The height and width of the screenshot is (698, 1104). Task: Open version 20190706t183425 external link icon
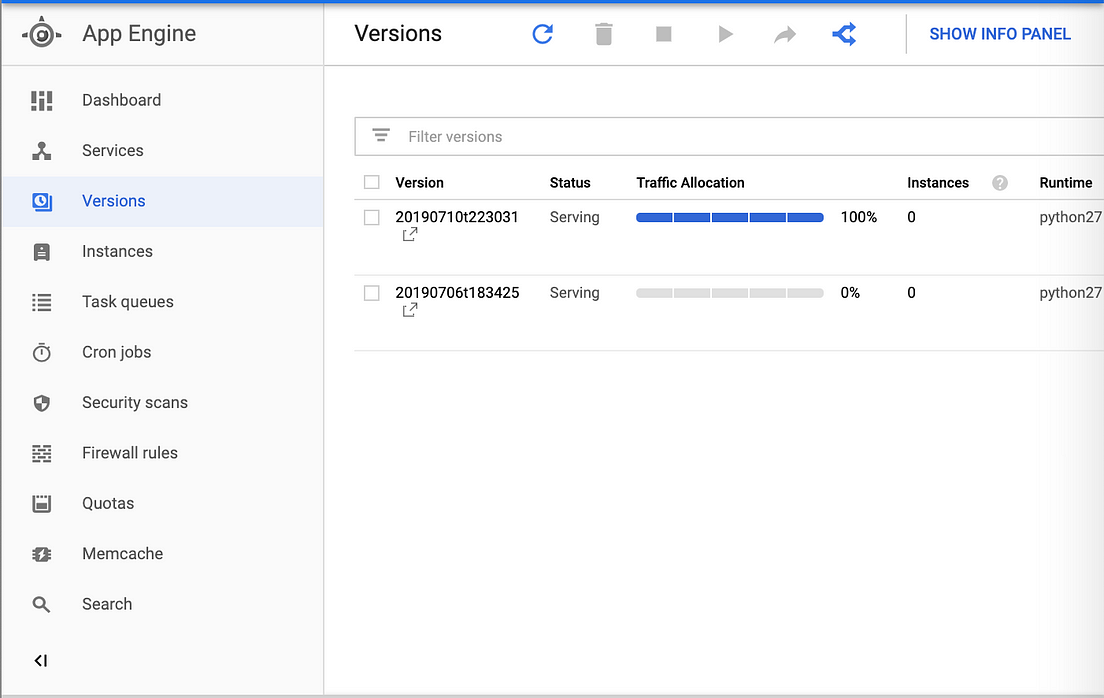(410, 310)
